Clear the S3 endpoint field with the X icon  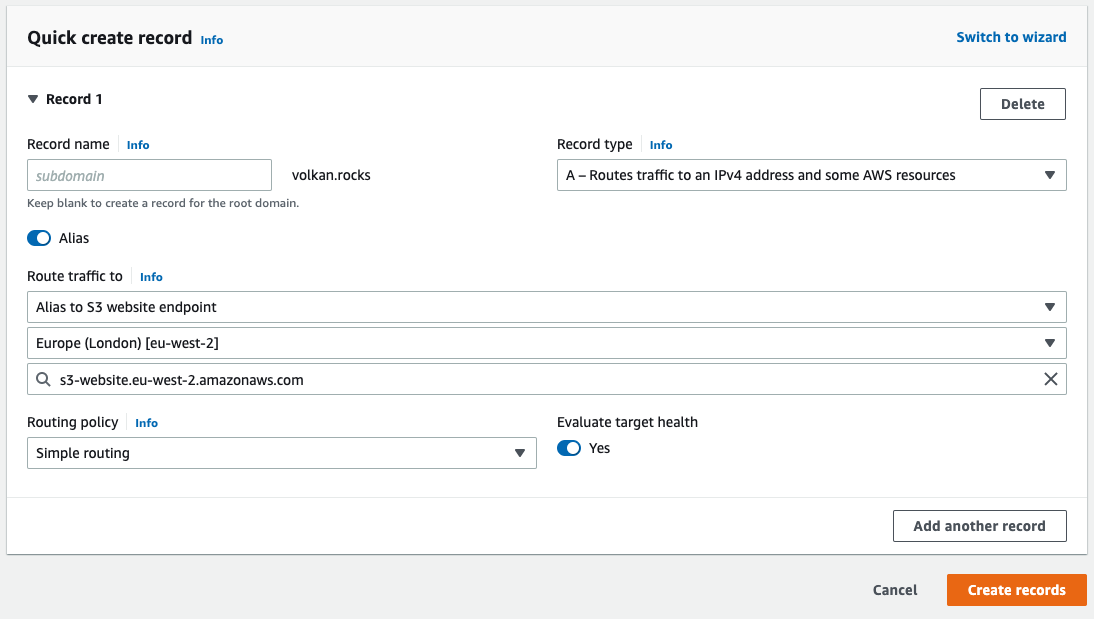(1051, 379)
